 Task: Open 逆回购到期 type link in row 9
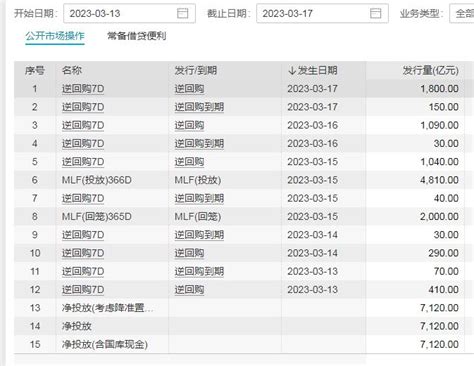(199, 235)
